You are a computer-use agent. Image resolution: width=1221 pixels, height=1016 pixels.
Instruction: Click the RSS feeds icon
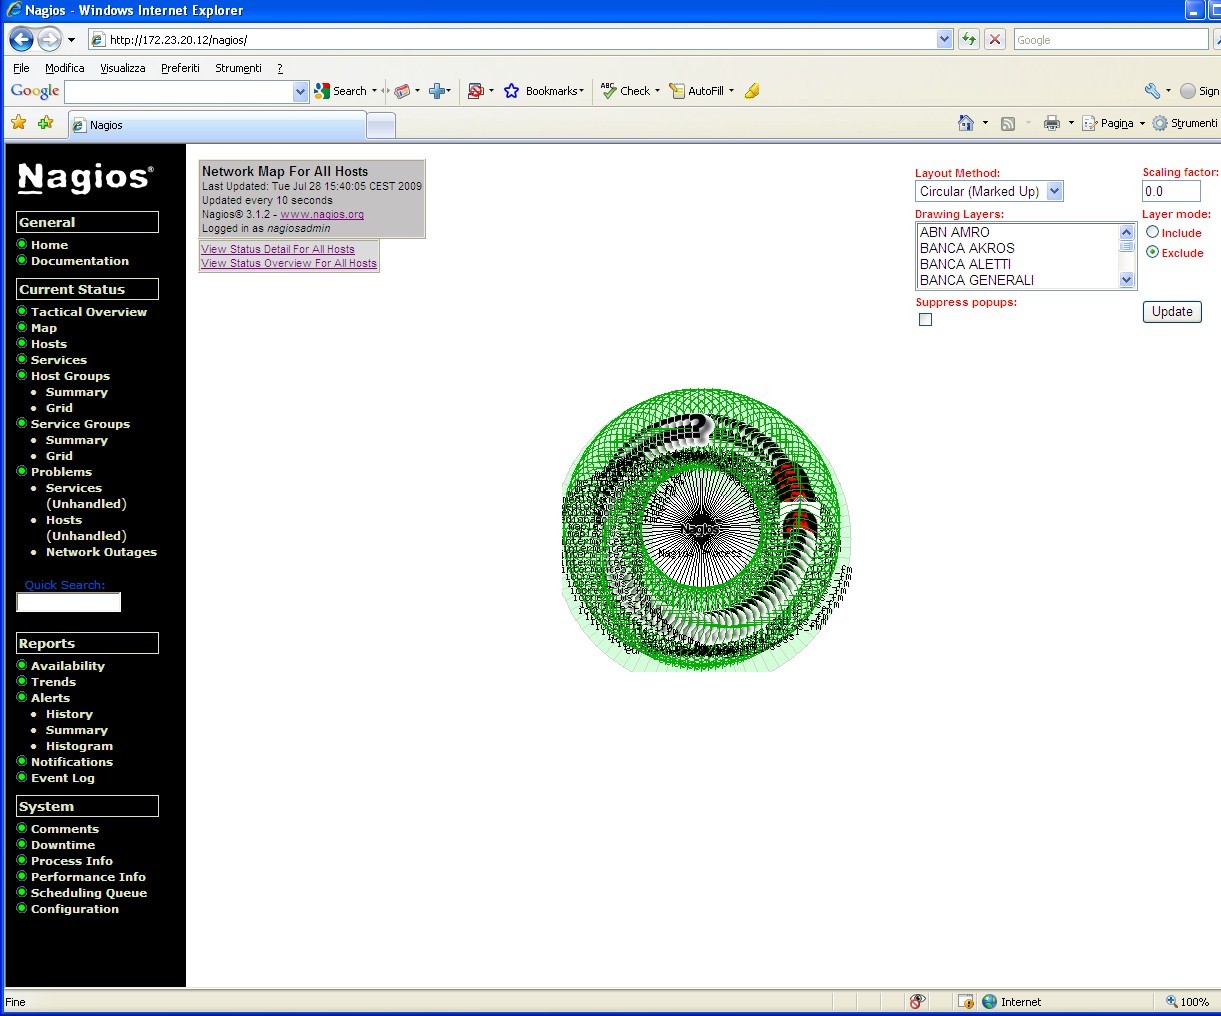click(x=1008, y=124)
